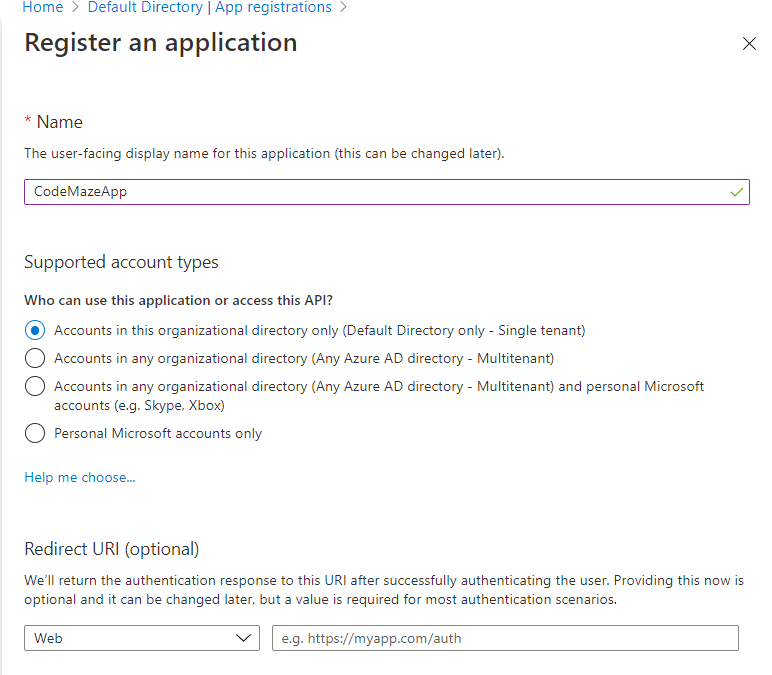Choose Multitenant and personal Microsoft accounts option

(x=35, y=386)
